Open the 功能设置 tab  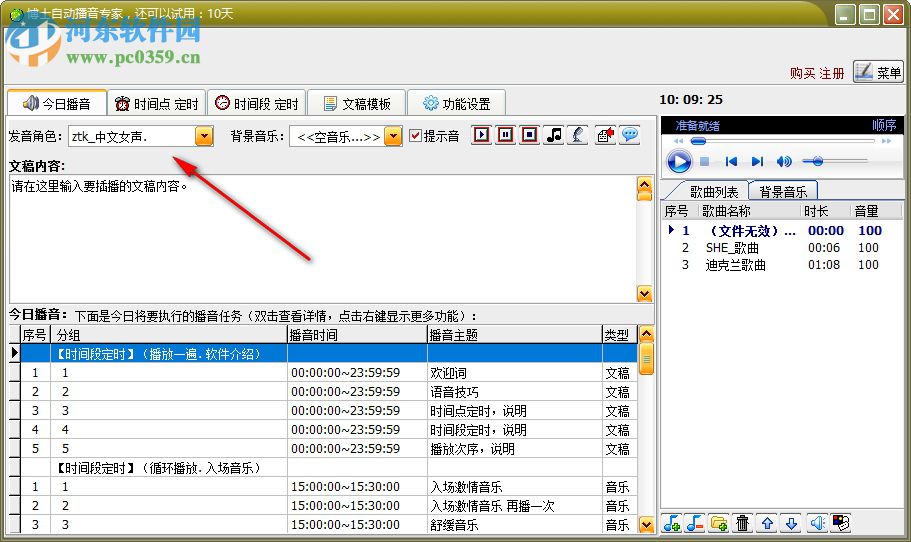[457, 103]
